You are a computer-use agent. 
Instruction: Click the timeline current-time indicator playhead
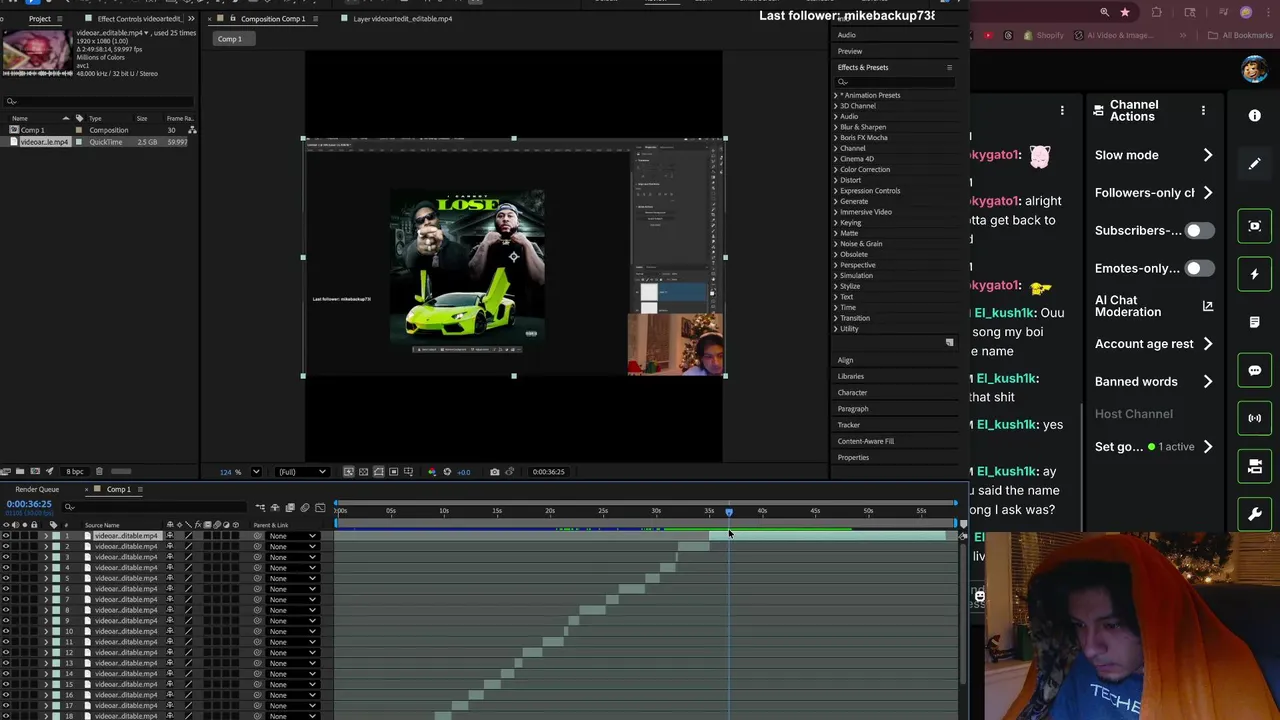pyautogui.click(x=729, y=512)
